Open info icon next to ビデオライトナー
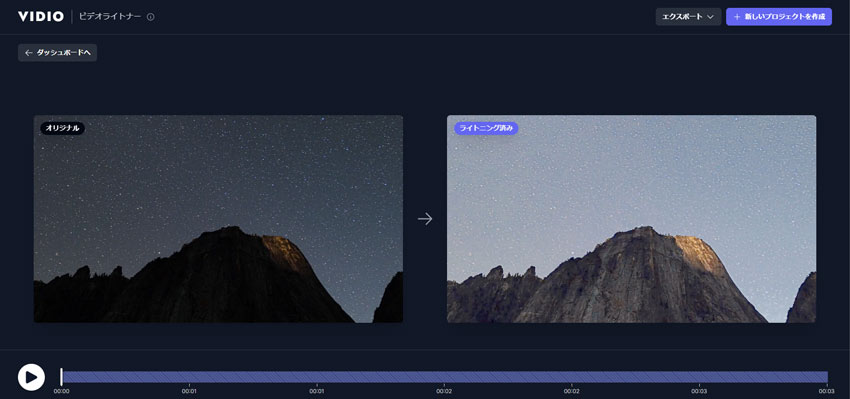Viewport: 850px width, 399px height. click(x=151, y=17)
